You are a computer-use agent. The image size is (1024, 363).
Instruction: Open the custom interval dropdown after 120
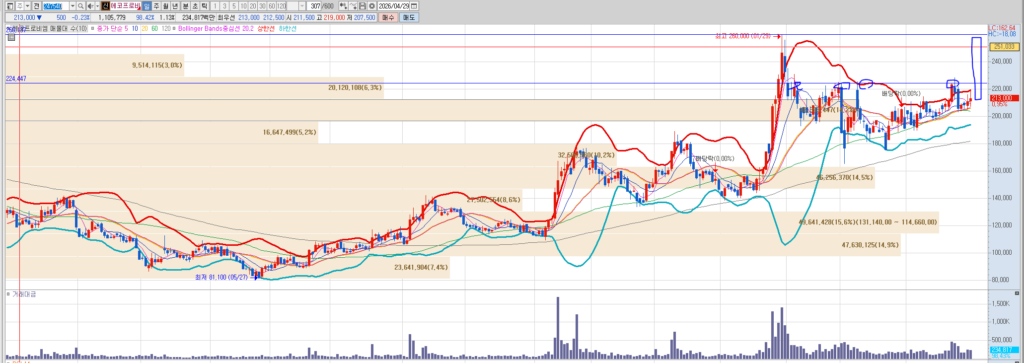302,6
